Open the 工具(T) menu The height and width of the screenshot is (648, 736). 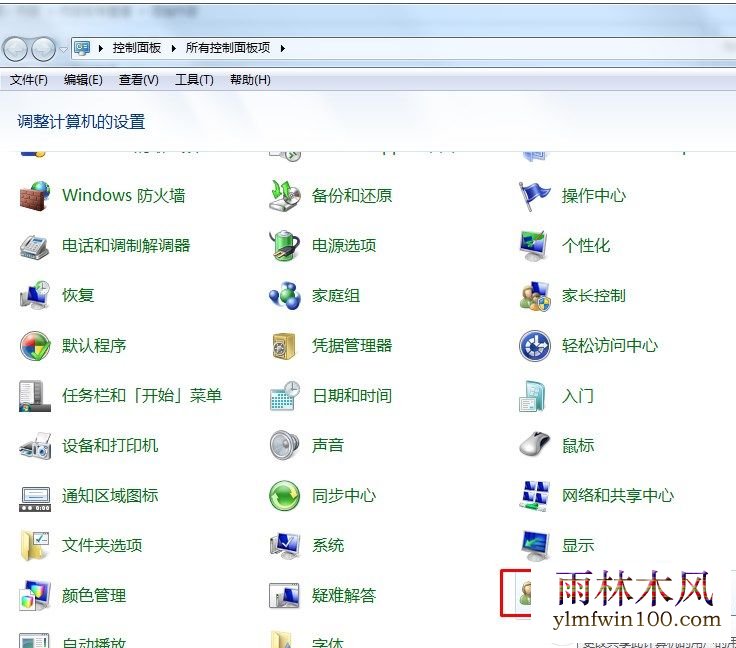pyautogui.click(x=194, y=80)
